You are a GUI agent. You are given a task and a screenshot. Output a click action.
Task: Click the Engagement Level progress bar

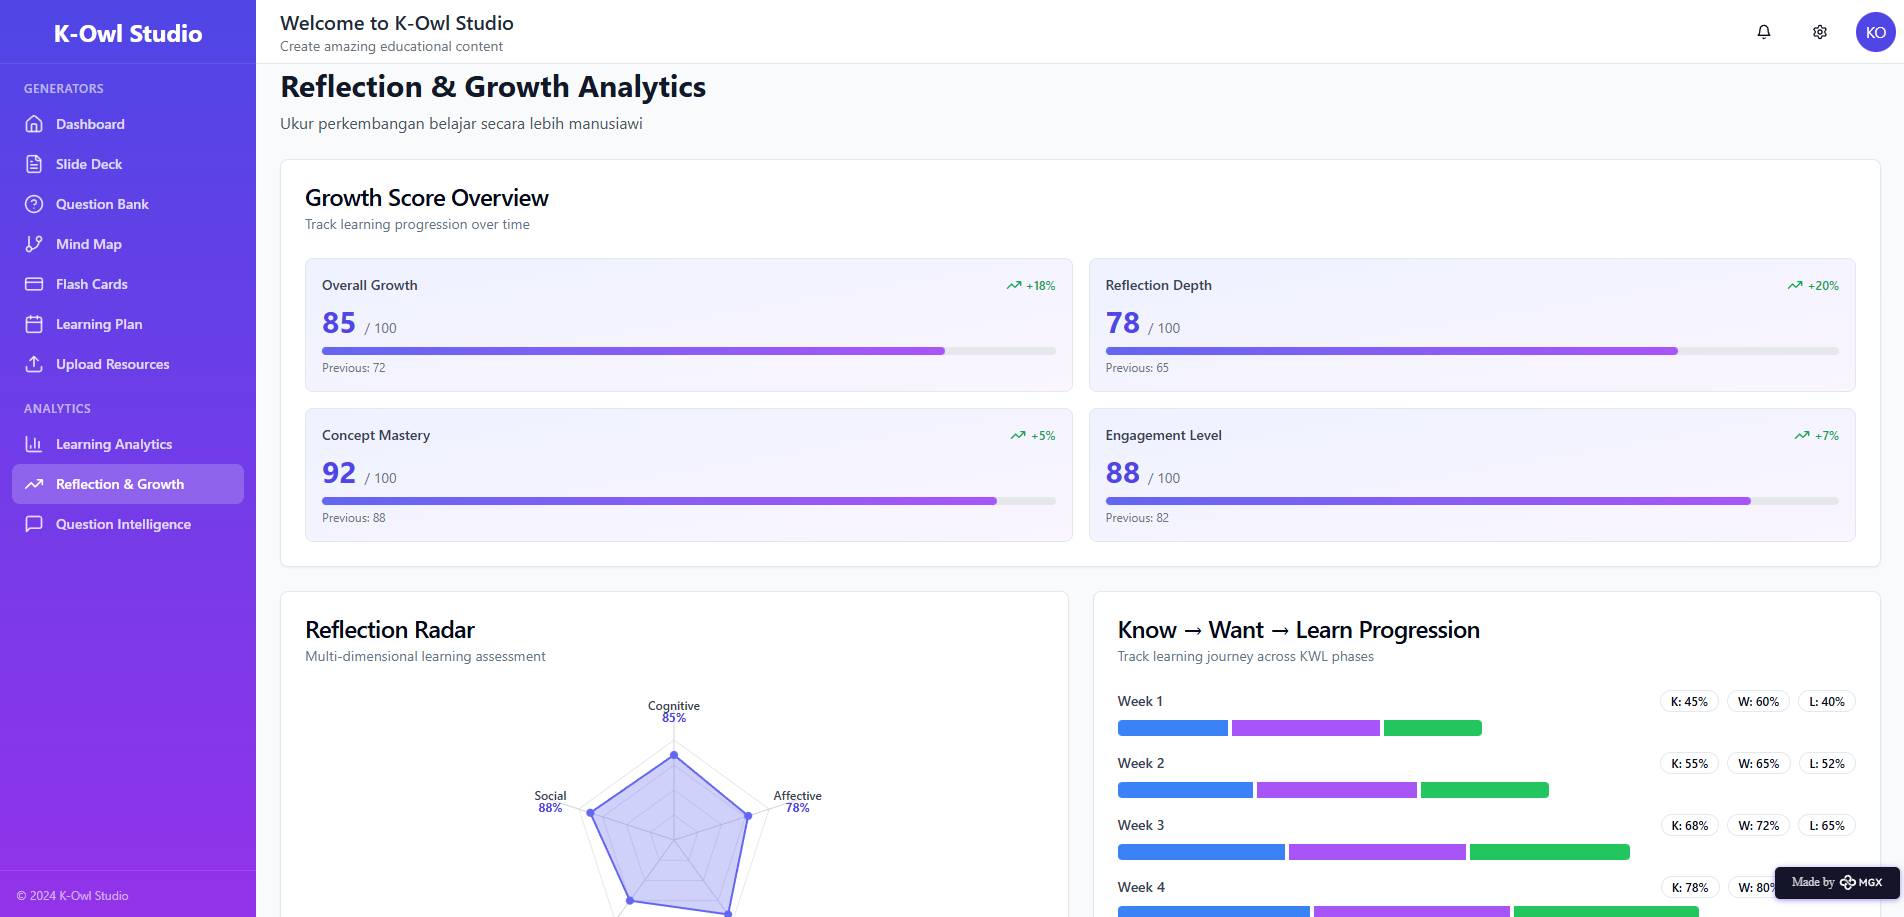[x=1472, y=501]
